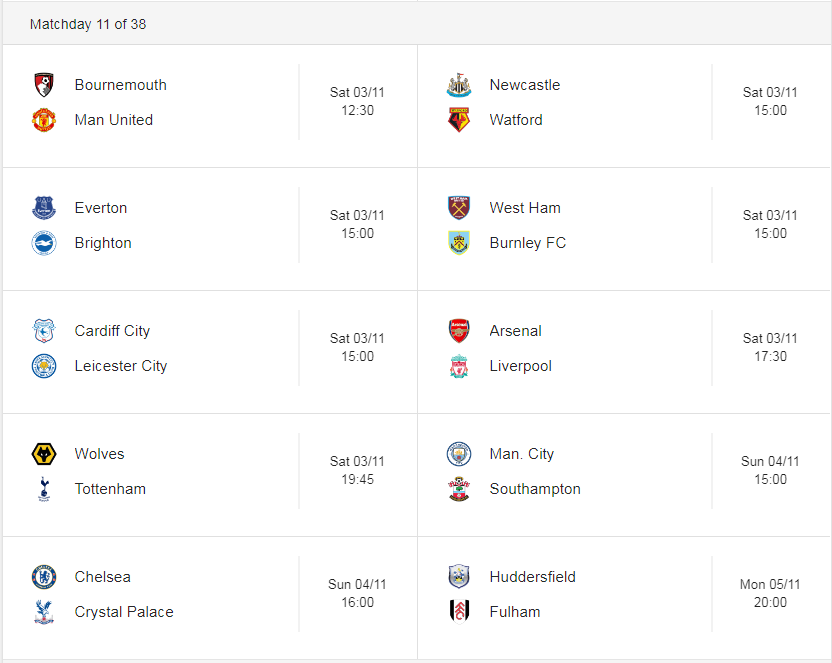Select the Chelsea lion badge
Image resolution: width=832 pixels, height=663 pixels.
coord(44,577)
